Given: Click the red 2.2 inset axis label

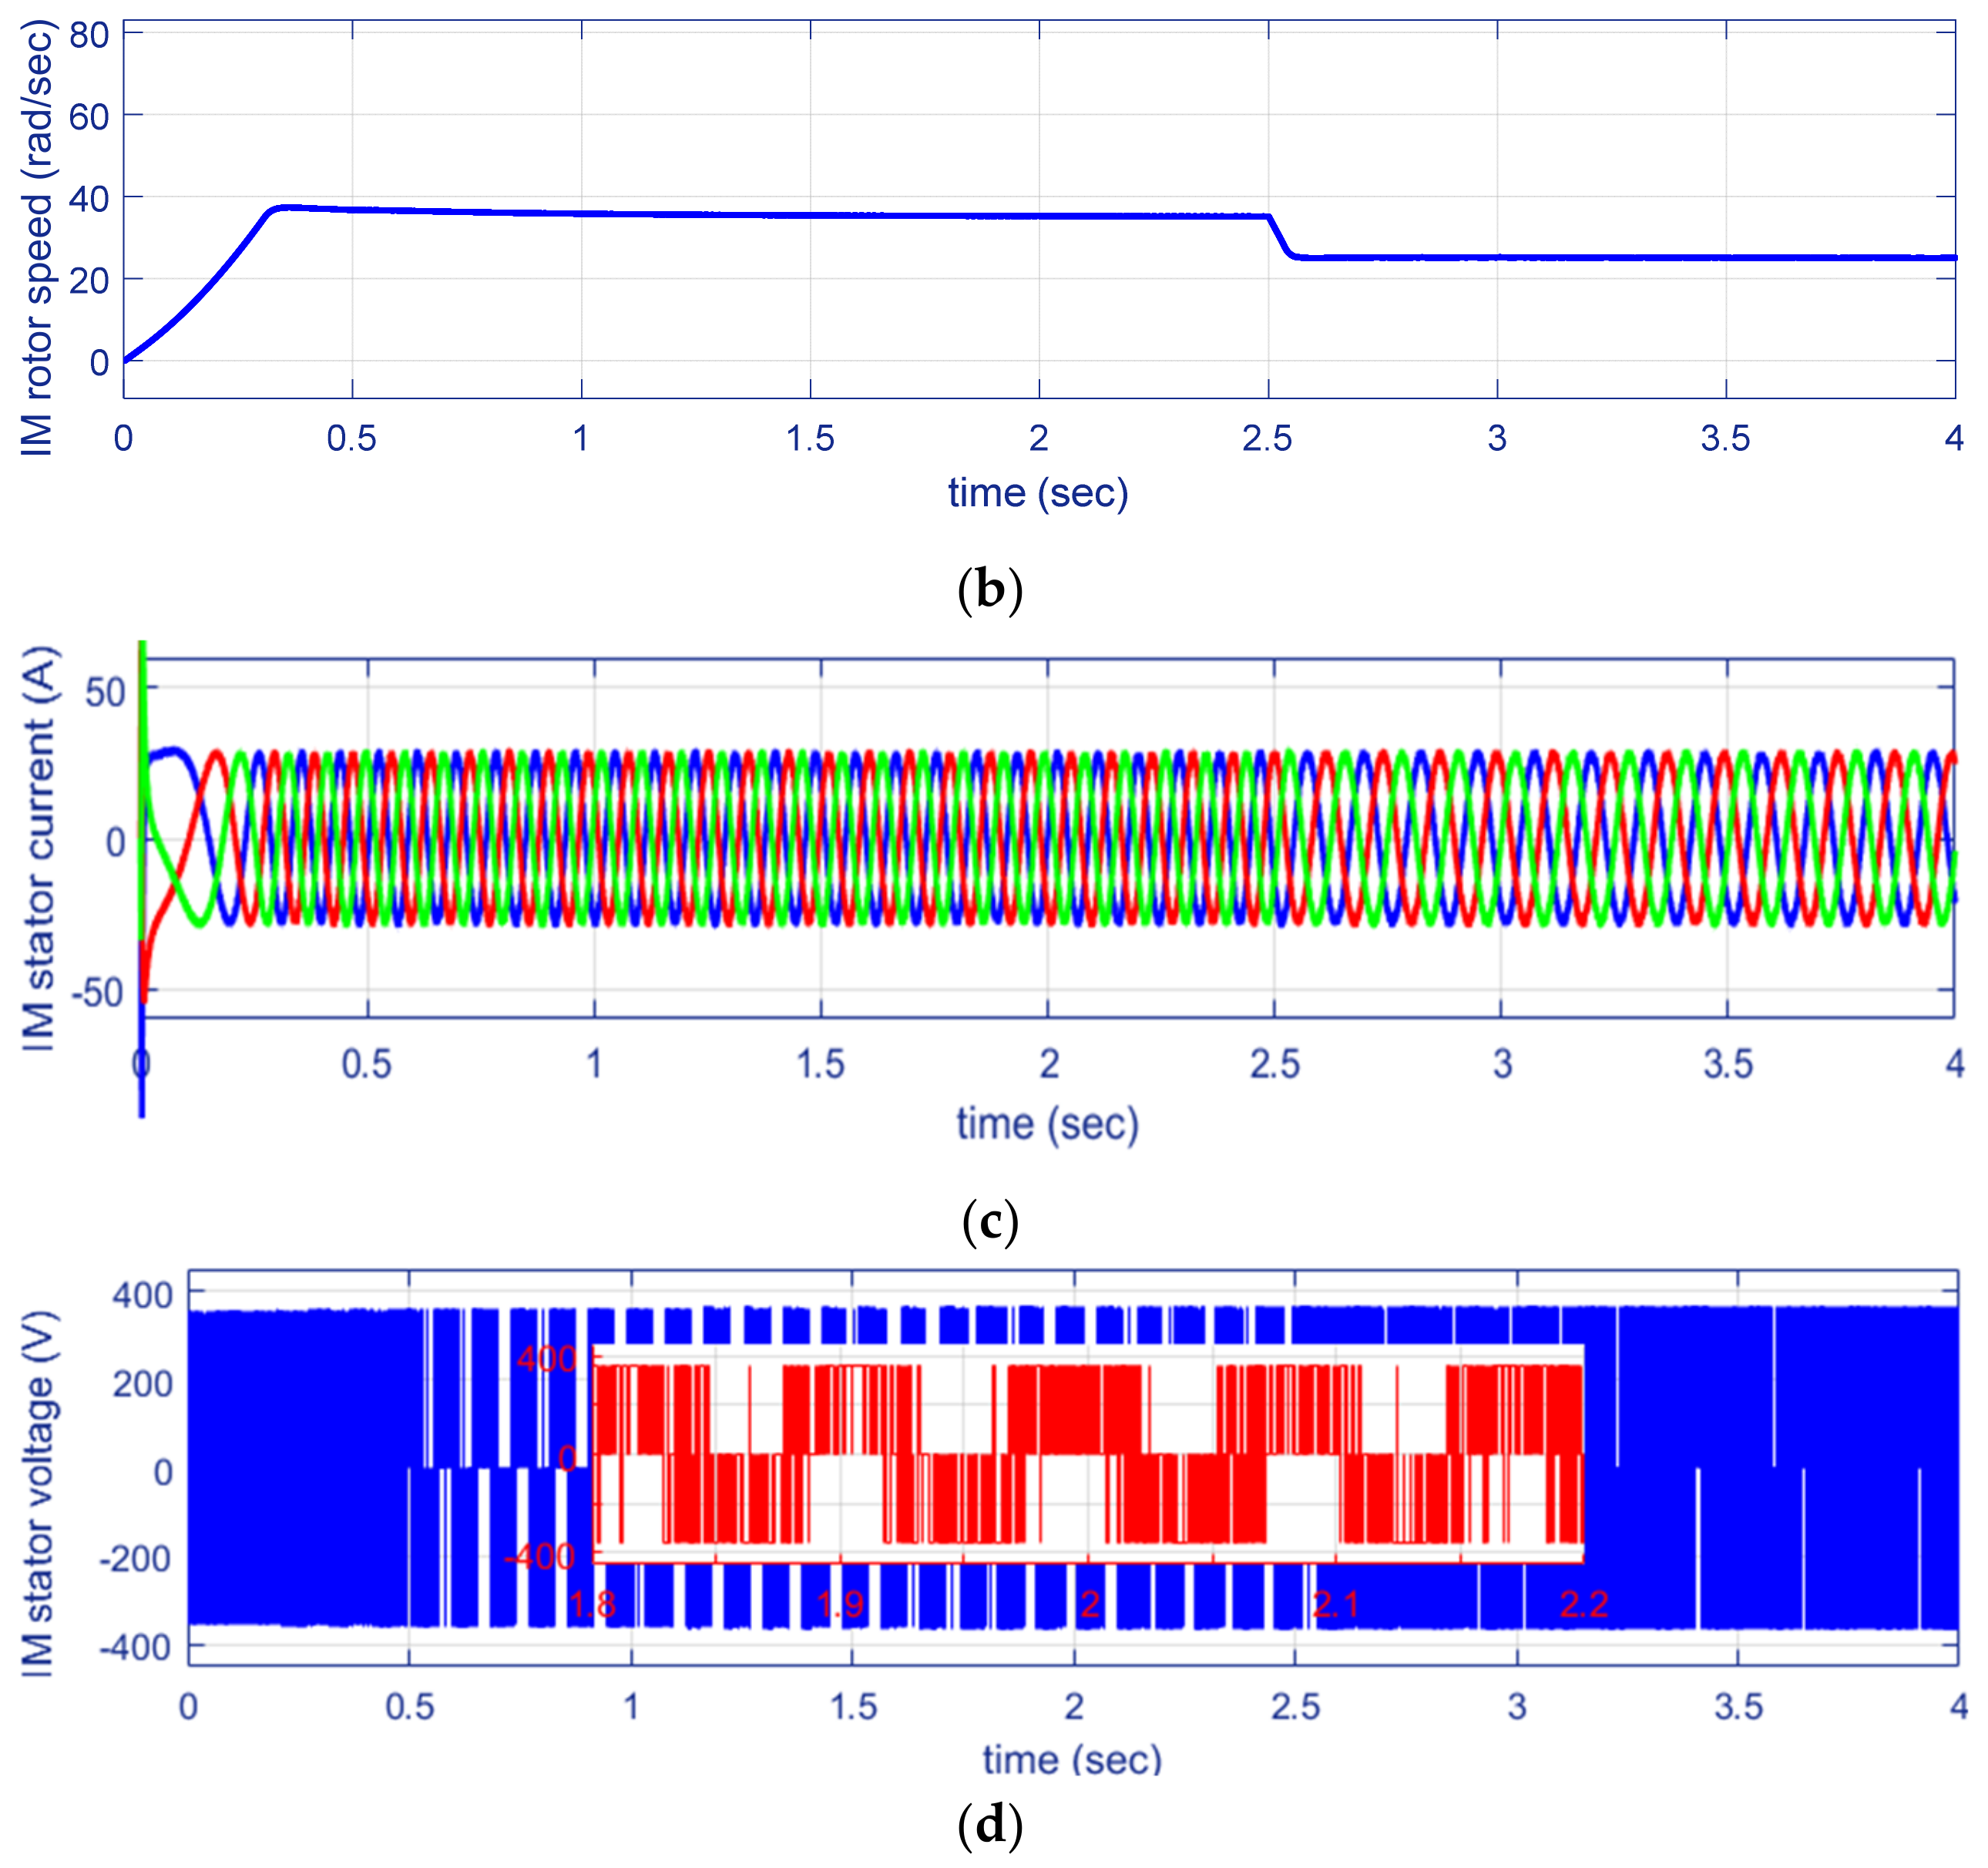Looking at the screenshot, I should [1584, 1605].
